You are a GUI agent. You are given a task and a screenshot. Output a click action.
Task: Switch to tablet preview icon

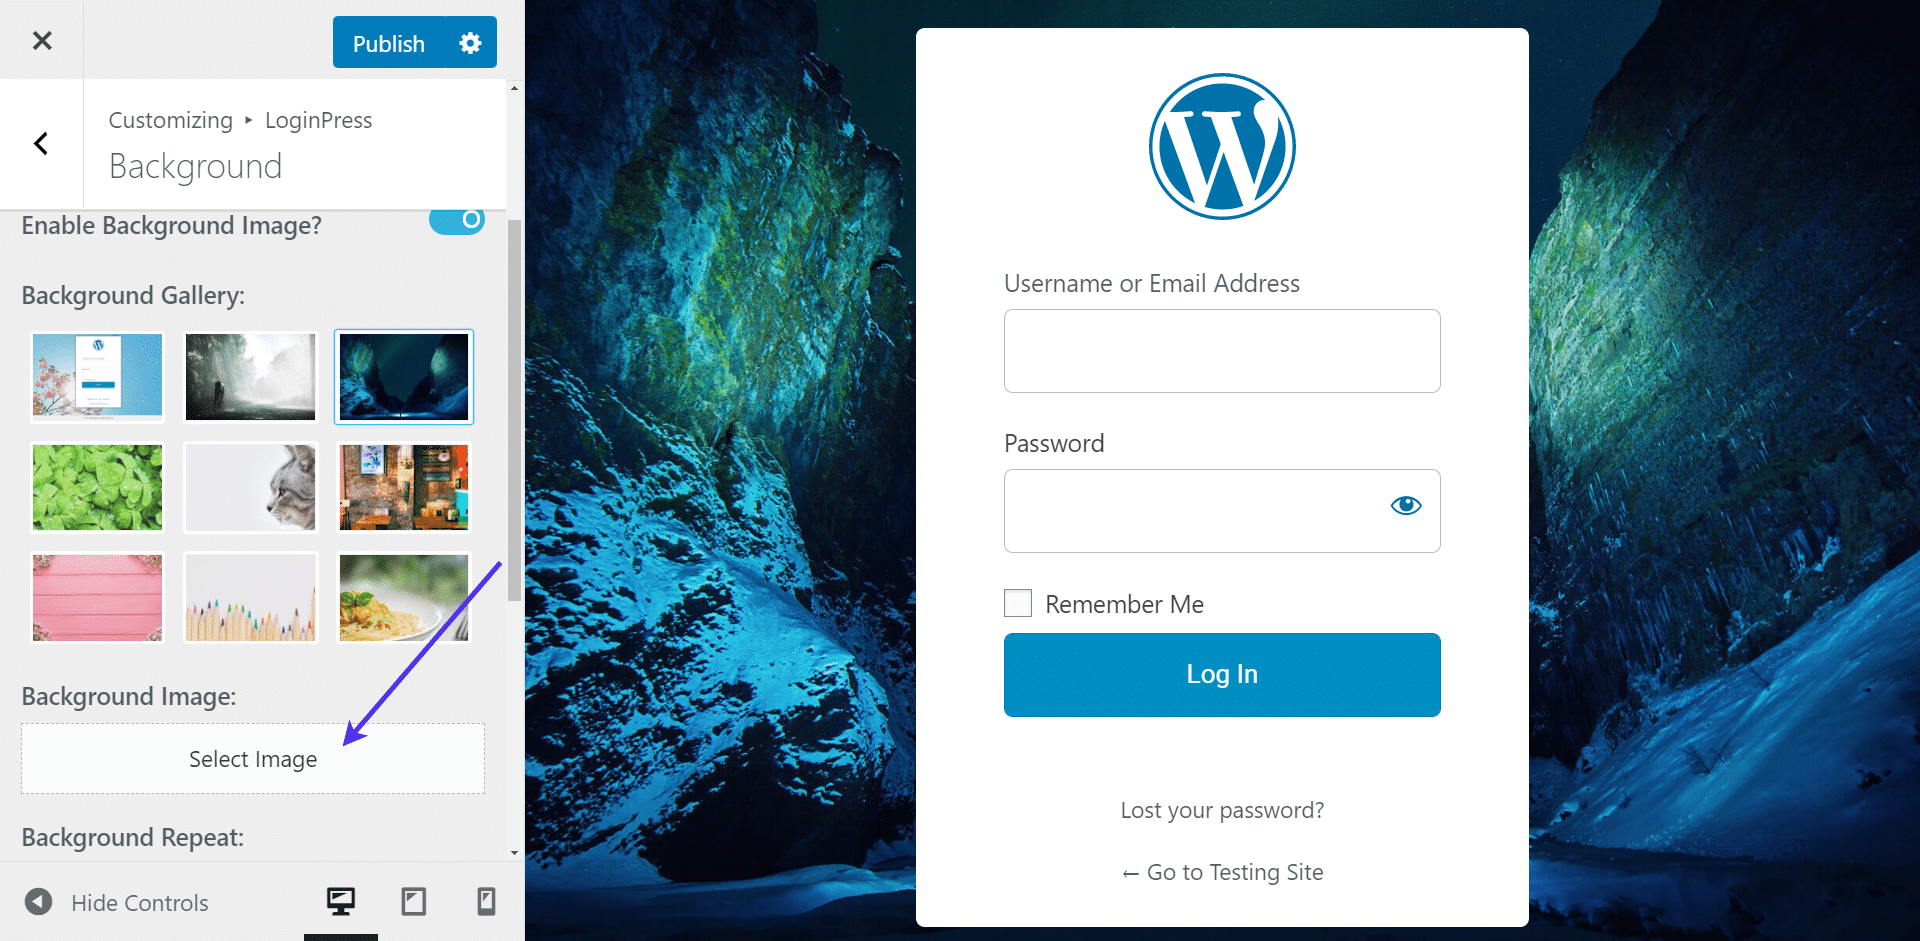[413, 901]
